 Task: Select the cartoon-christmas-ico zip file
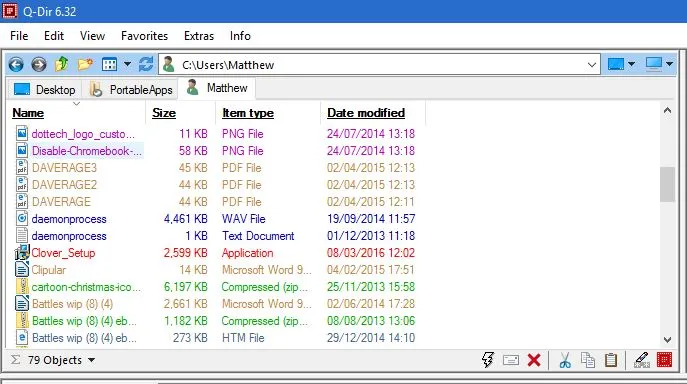click(x=86, y=287)
